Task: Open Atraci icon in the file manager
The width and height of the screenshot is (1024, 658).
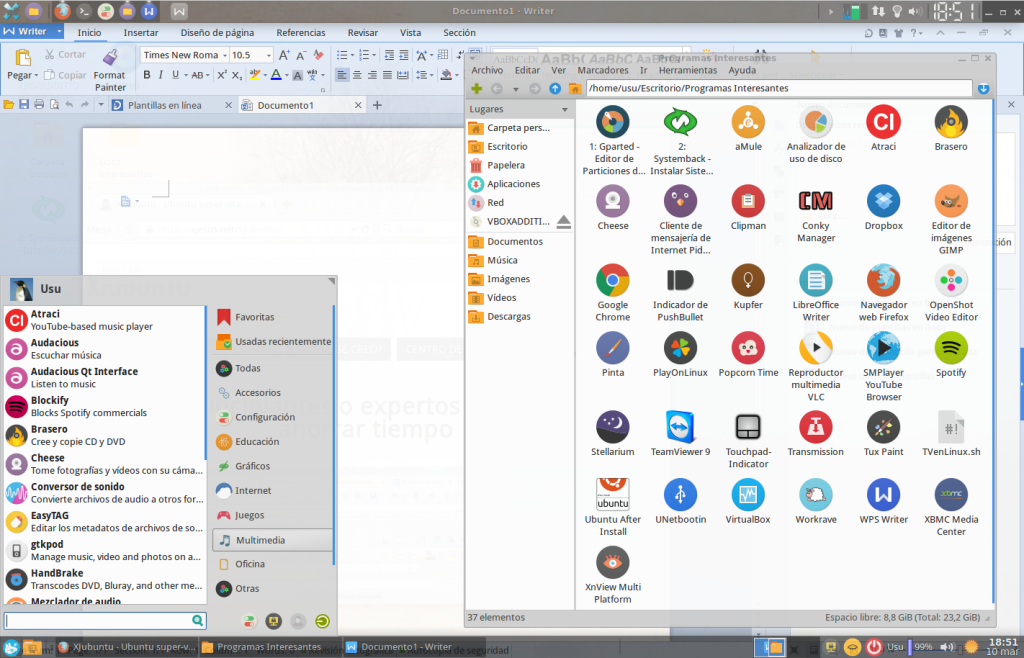Action: click(x=884, y=121)
